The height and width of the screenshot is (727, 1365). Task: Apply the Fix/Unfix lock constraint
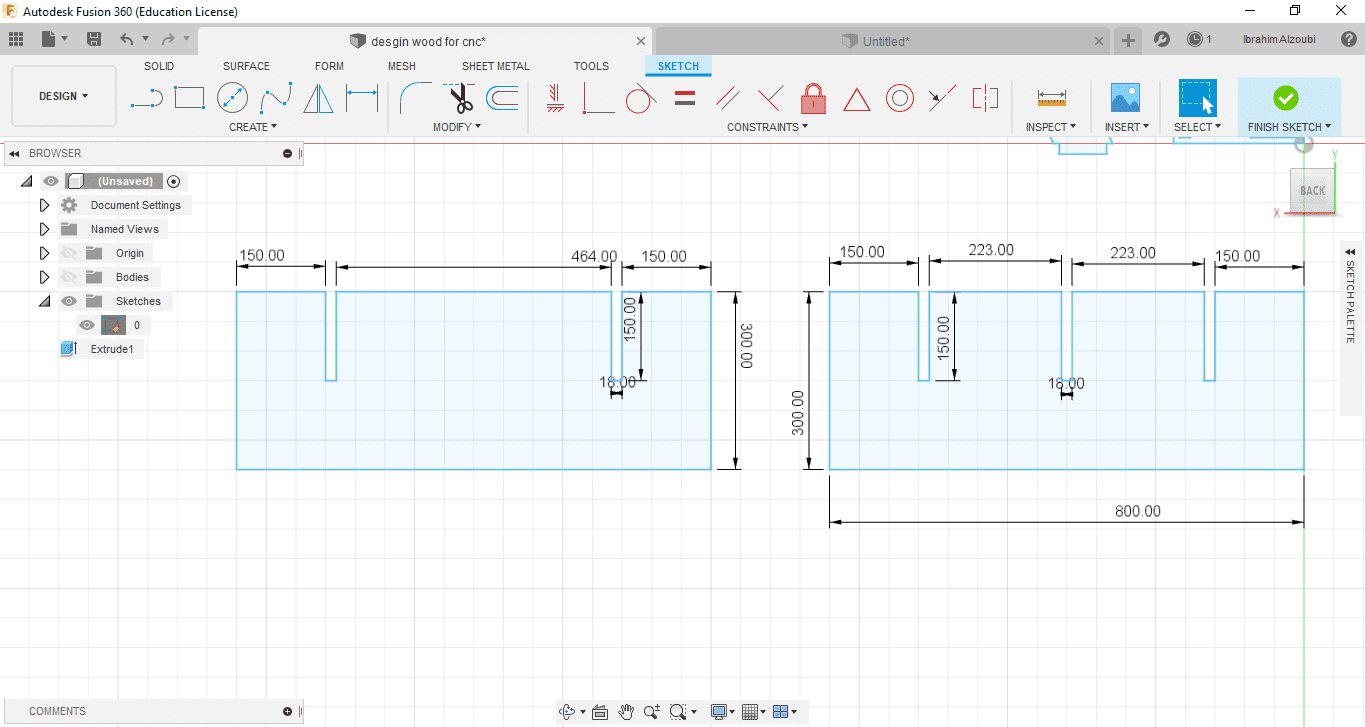(813, 98)
